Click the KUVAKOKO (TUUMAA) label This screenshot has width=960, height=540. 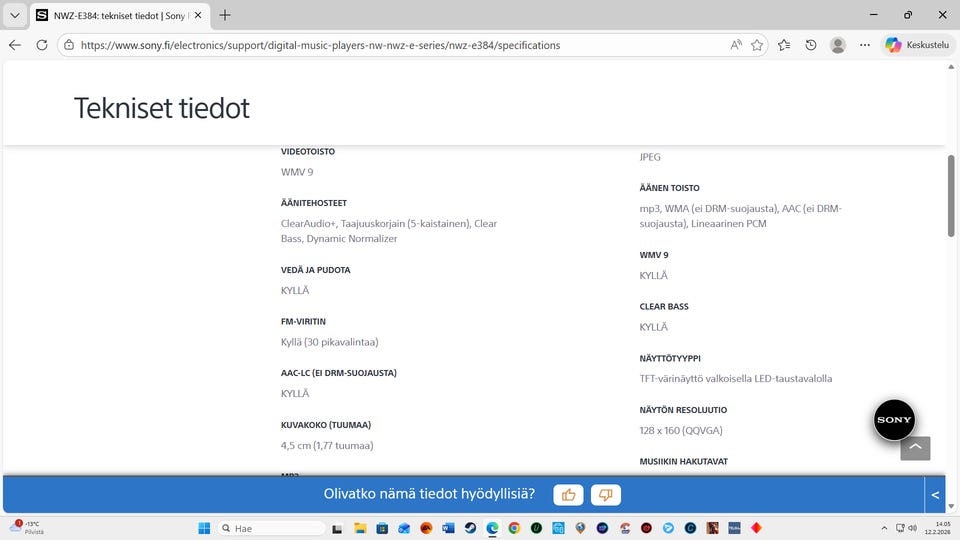click(x=326, y=425)
